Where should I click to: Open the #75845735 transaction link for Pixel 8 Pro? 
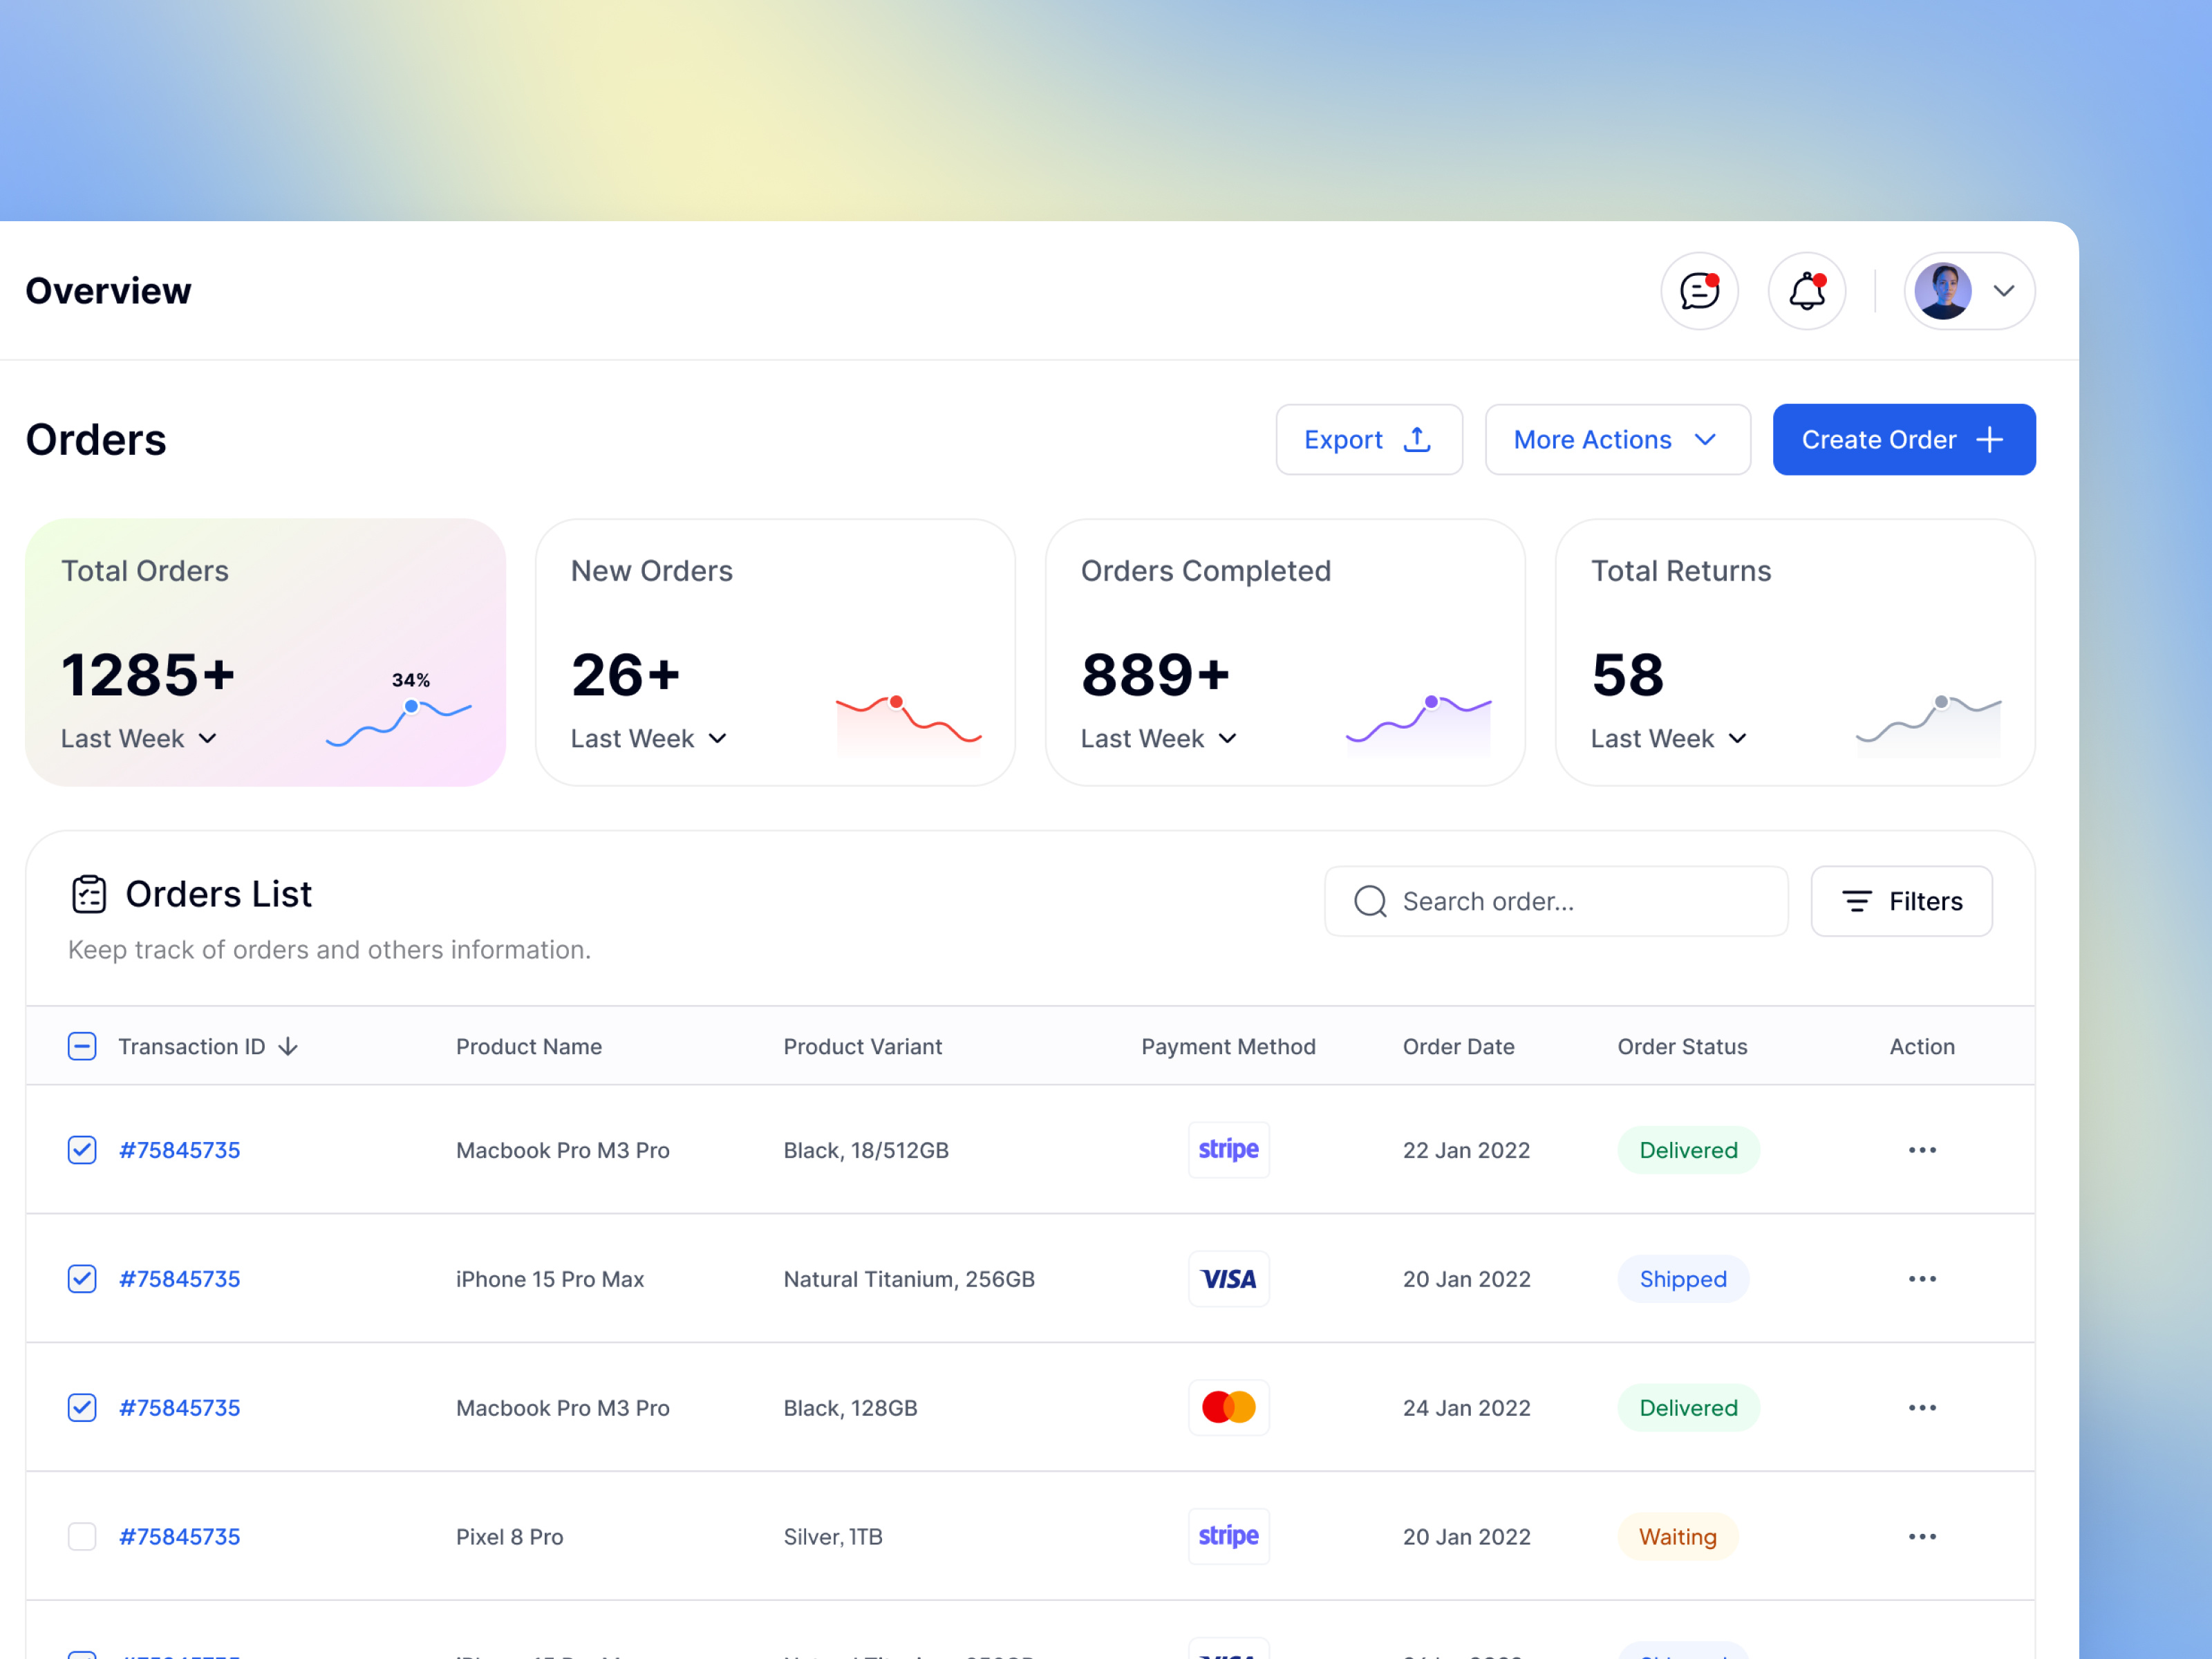tap(179, 1536)
